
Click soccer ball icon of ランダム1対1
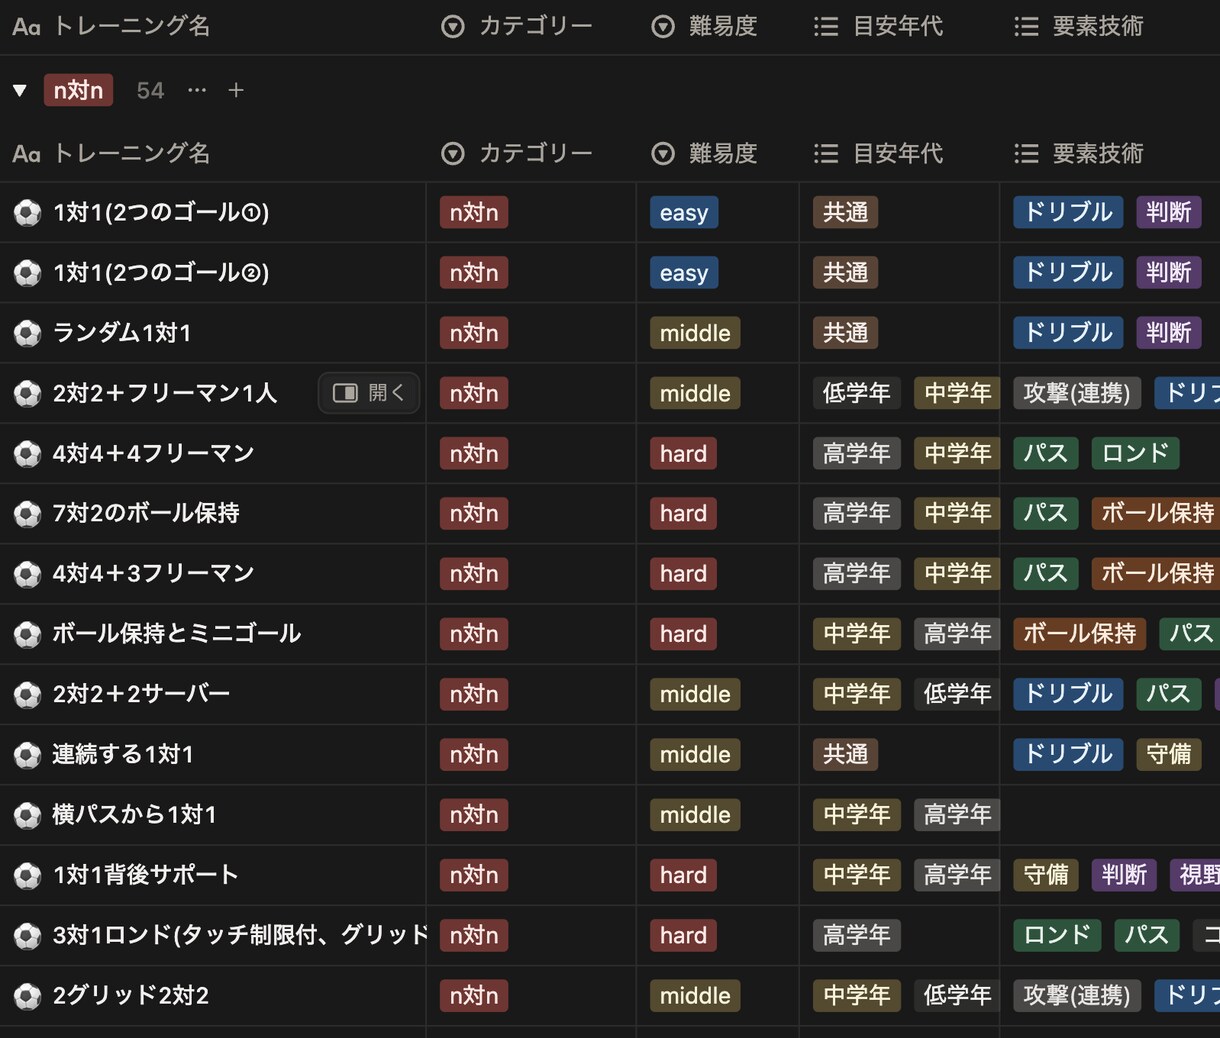[27, 333]
